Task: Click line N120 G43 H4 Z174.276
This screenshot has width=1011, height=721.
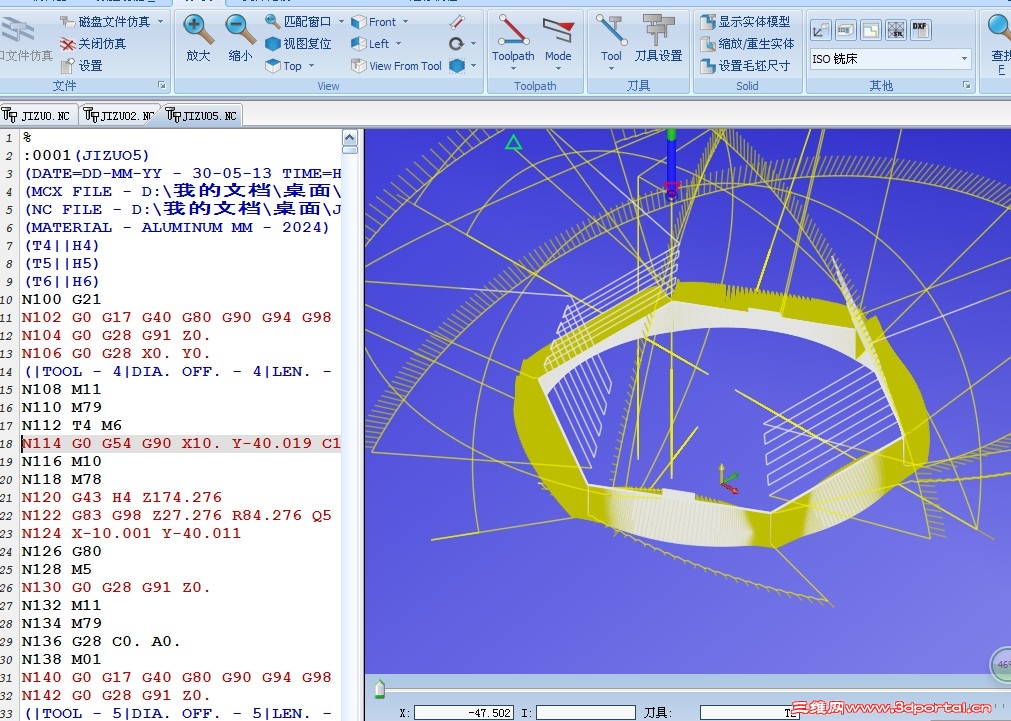Action: tap(122, 497)
